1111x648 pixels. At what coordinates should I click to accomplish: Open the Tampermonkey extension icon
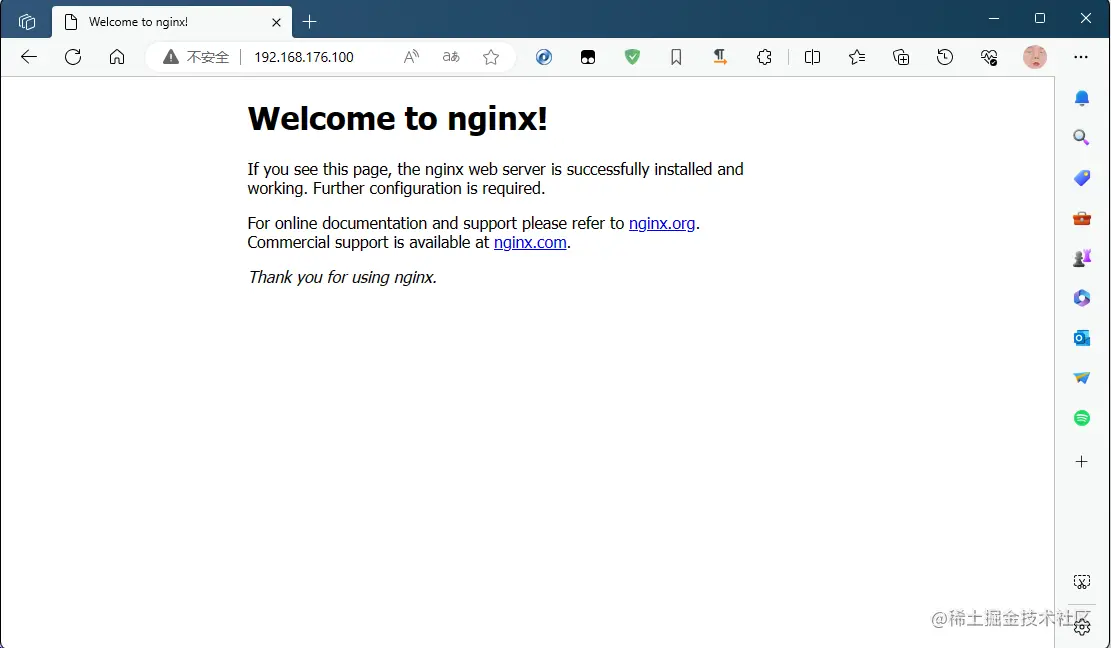pos(587,57)
